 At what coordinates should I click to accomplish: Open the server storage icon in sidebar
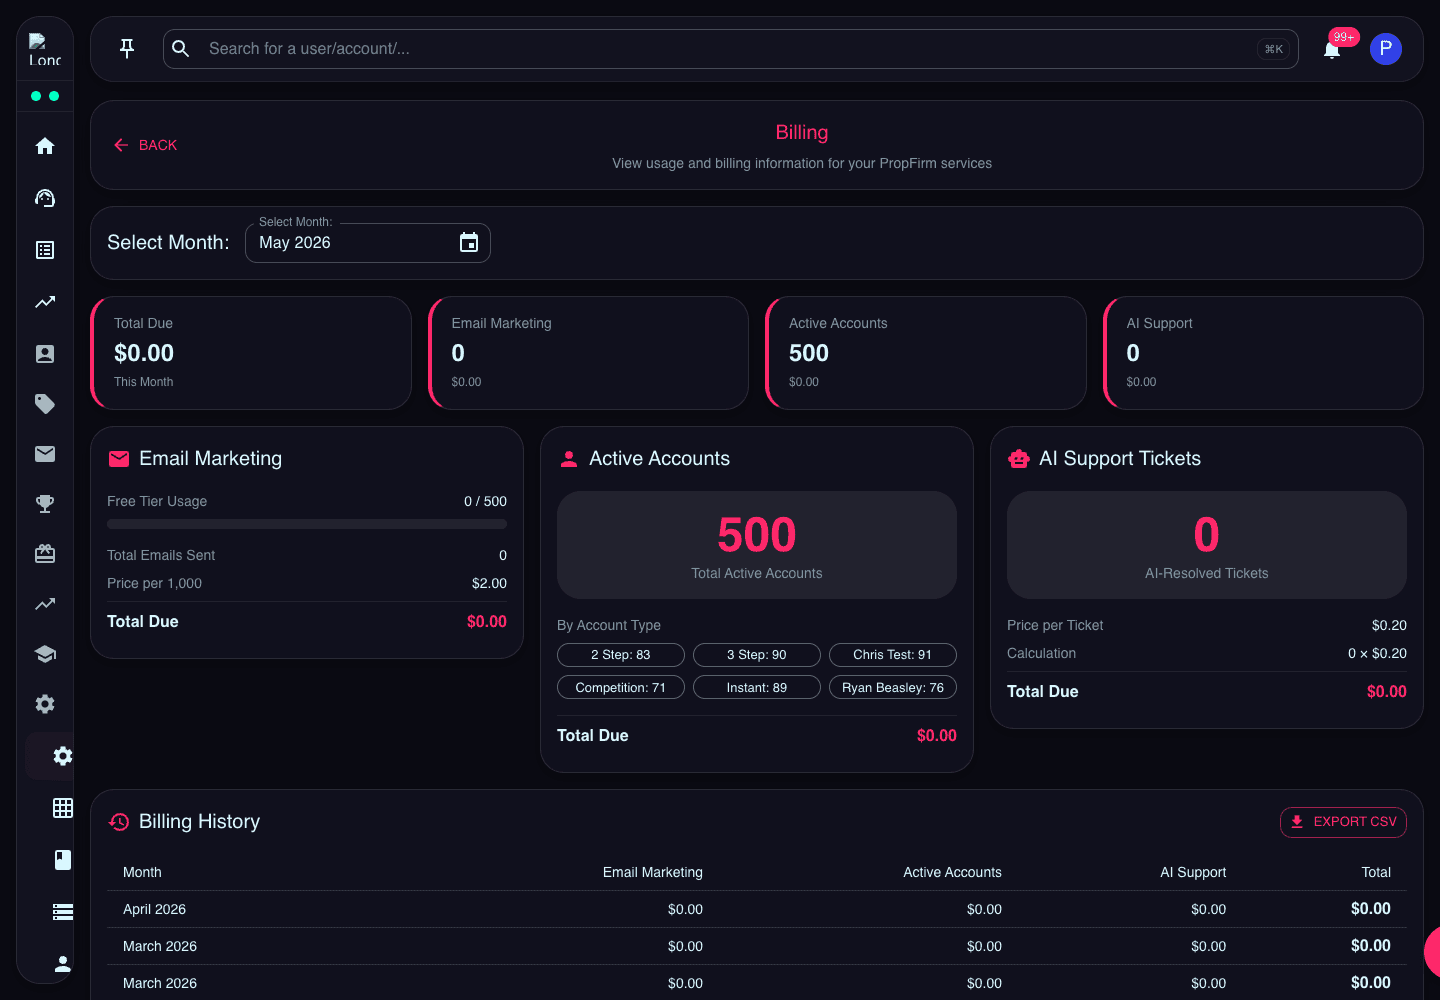[x=63, y=912]
